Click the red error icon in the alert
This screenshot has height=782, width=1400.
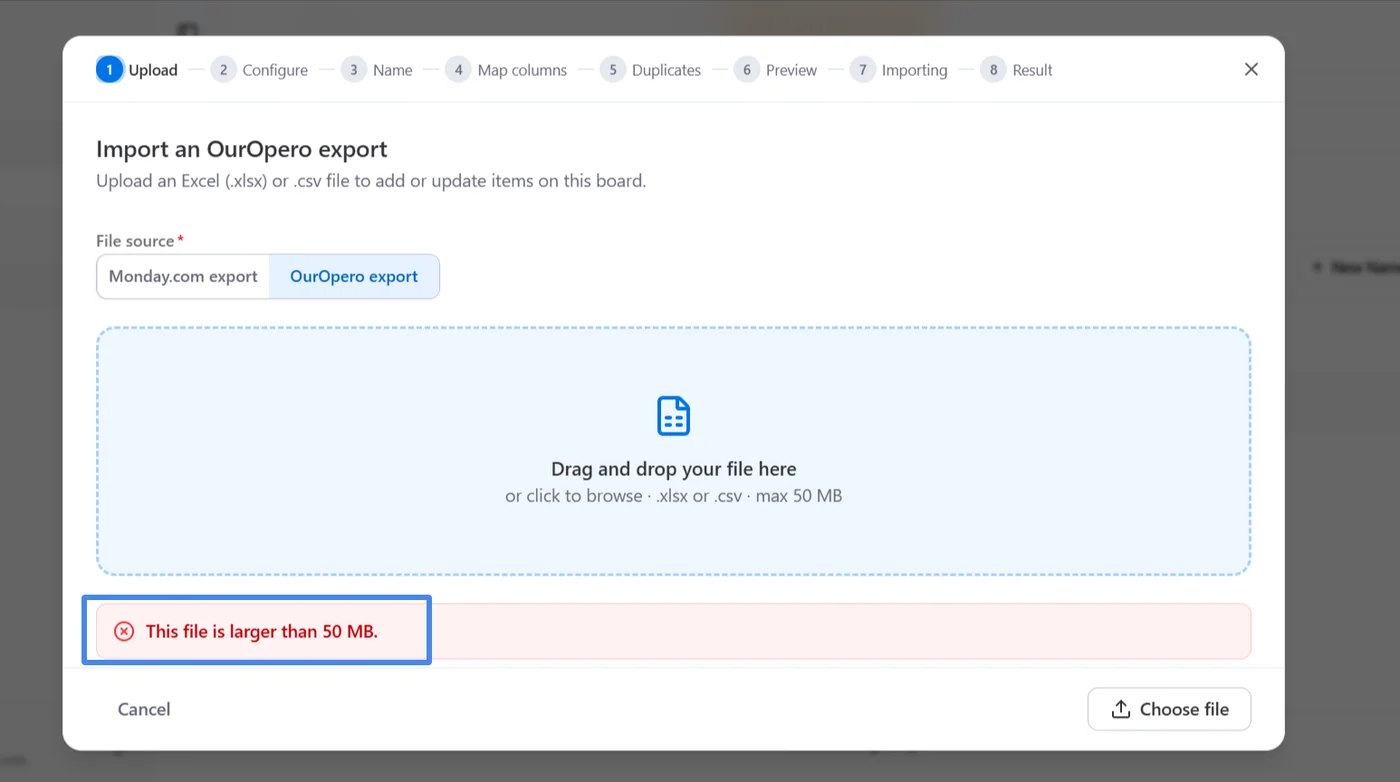point(124,631)
